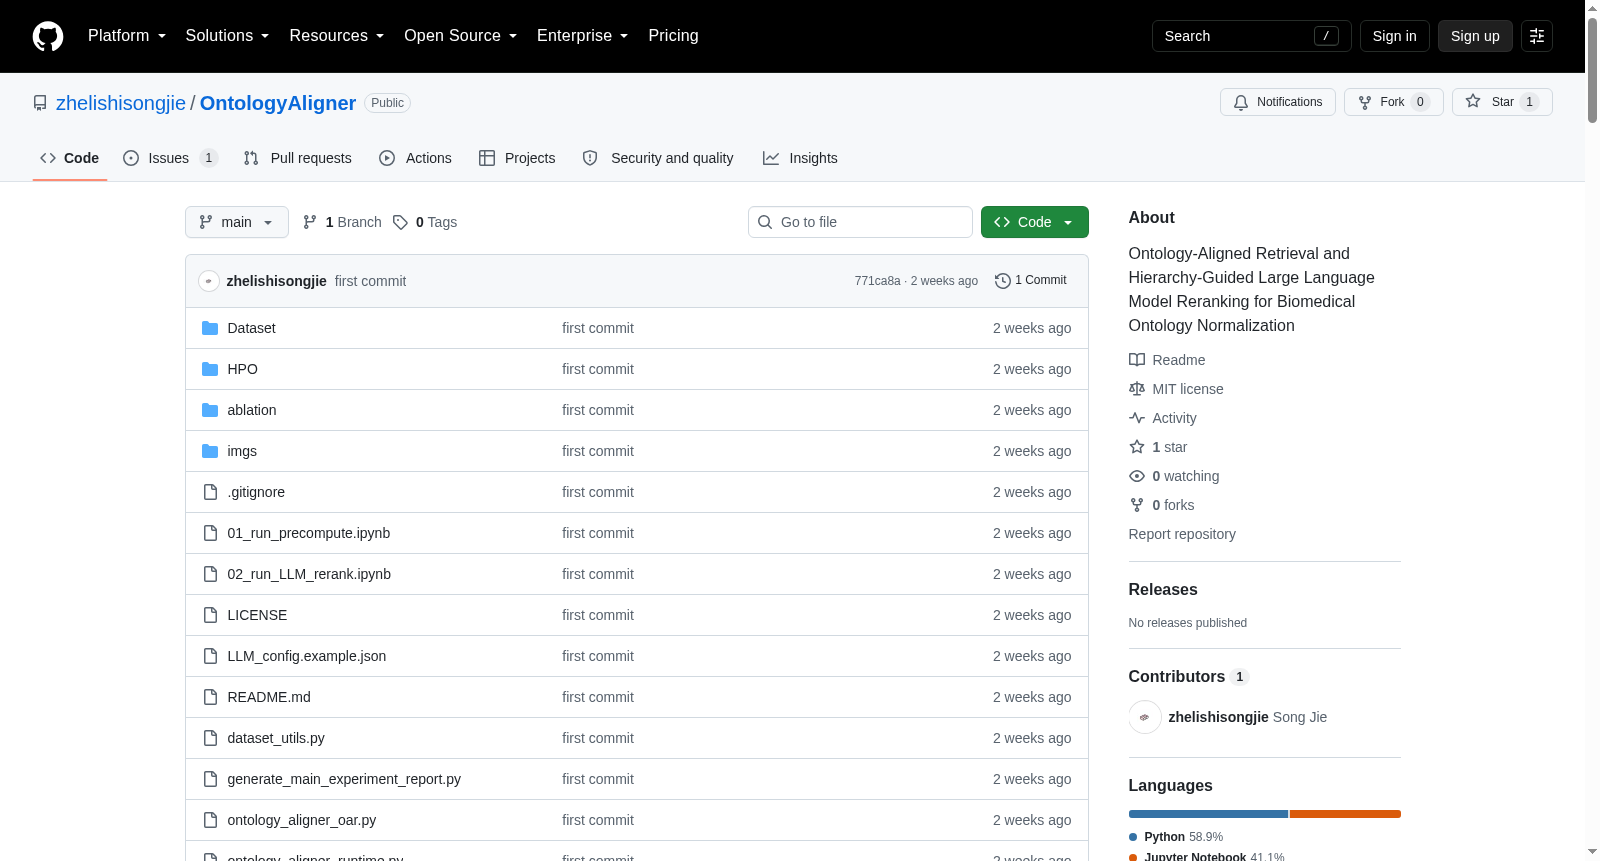Open the 771ca8a commit hash link
This screenshot has width=1600, height=861.
tap(877, 281)
